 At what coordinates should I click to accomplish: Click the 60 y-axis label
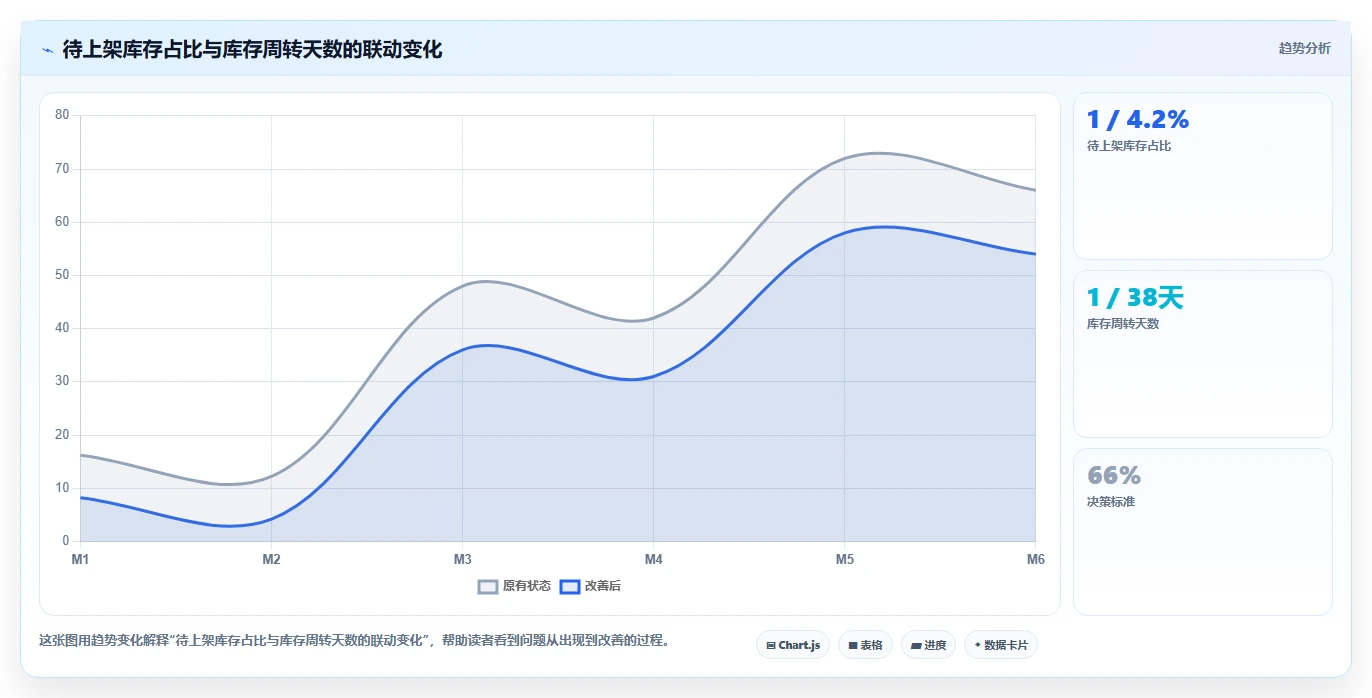click(62, 222)
